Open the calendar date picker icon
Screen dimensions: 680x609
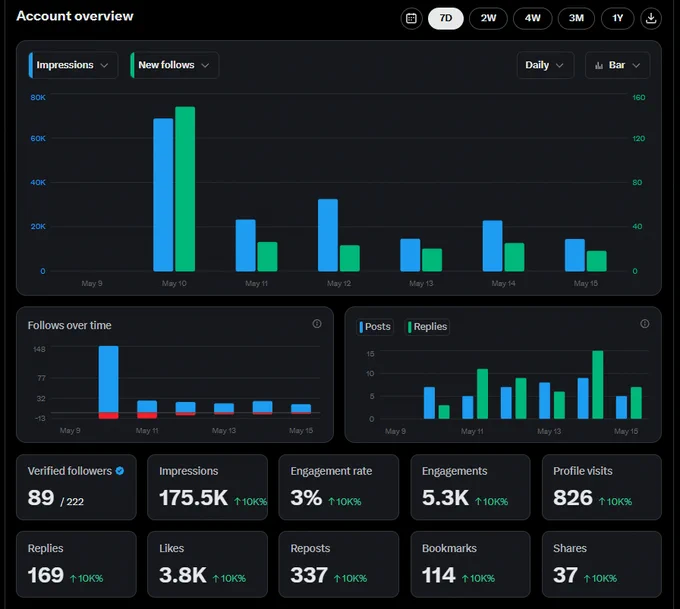point(411,18)
